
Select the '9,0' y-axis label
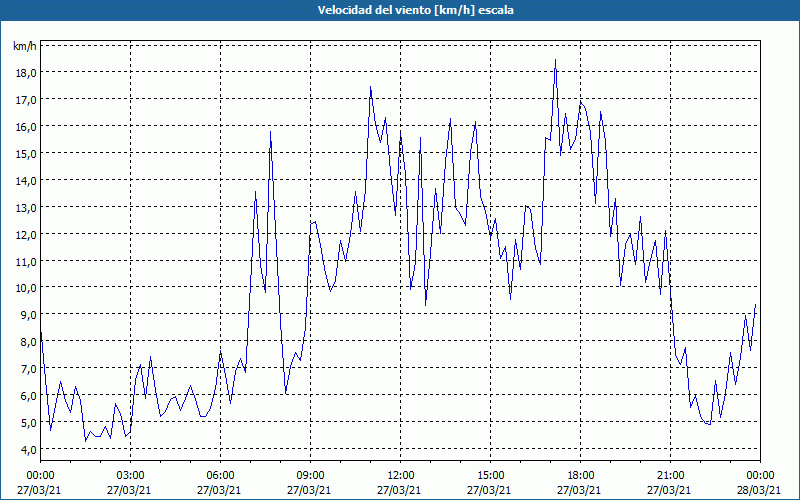28,315
